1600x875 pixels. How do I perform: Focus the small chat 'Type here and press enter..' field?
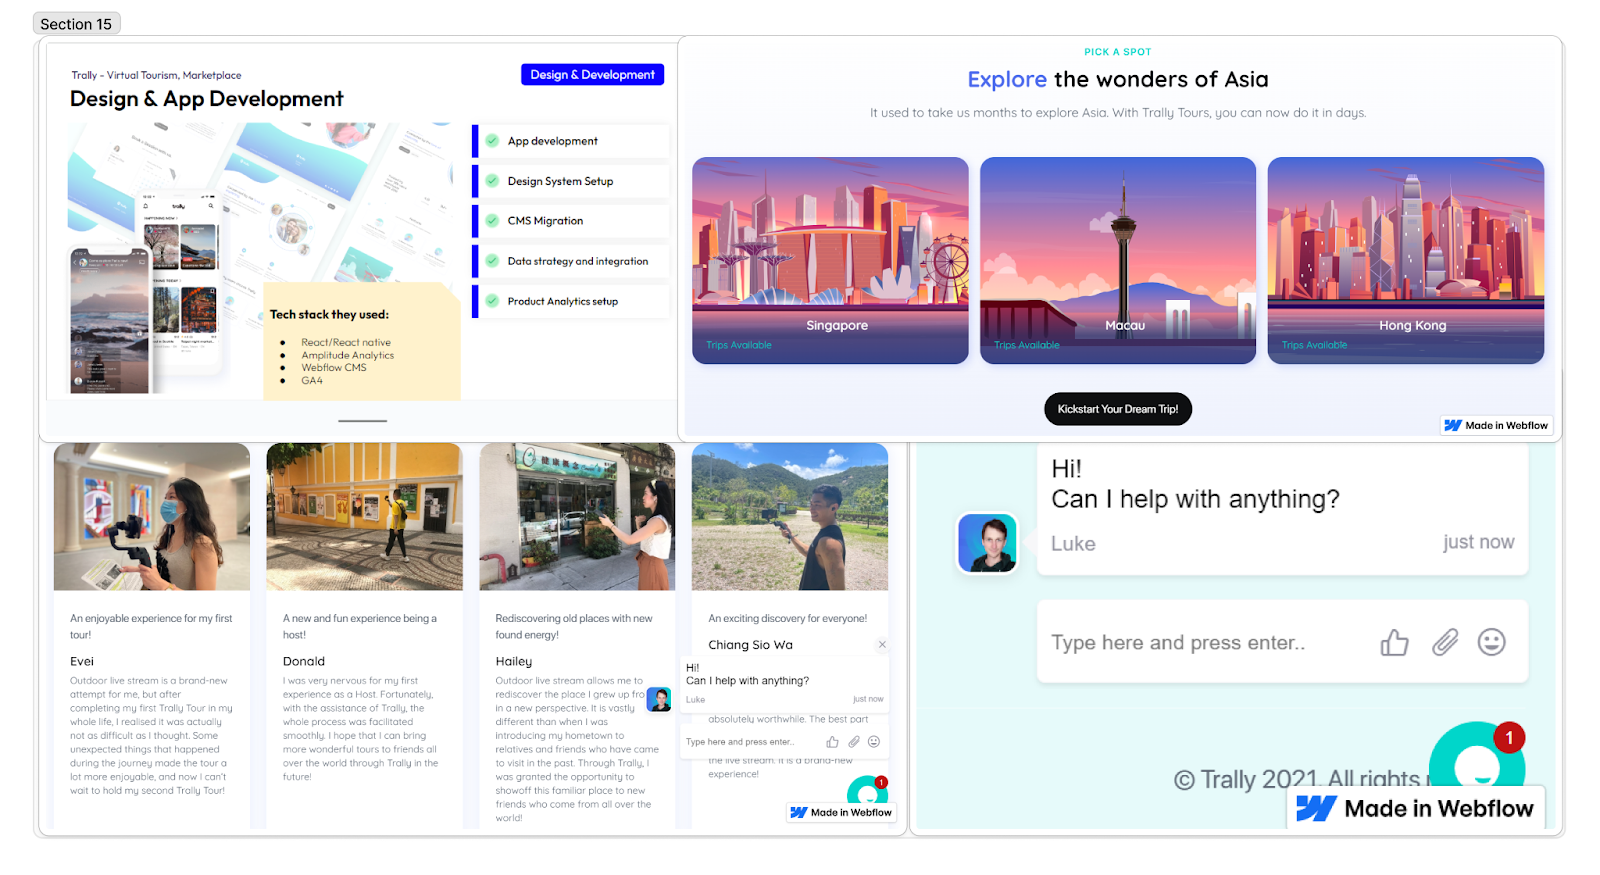pyautogui.click(x=783, y=742)
